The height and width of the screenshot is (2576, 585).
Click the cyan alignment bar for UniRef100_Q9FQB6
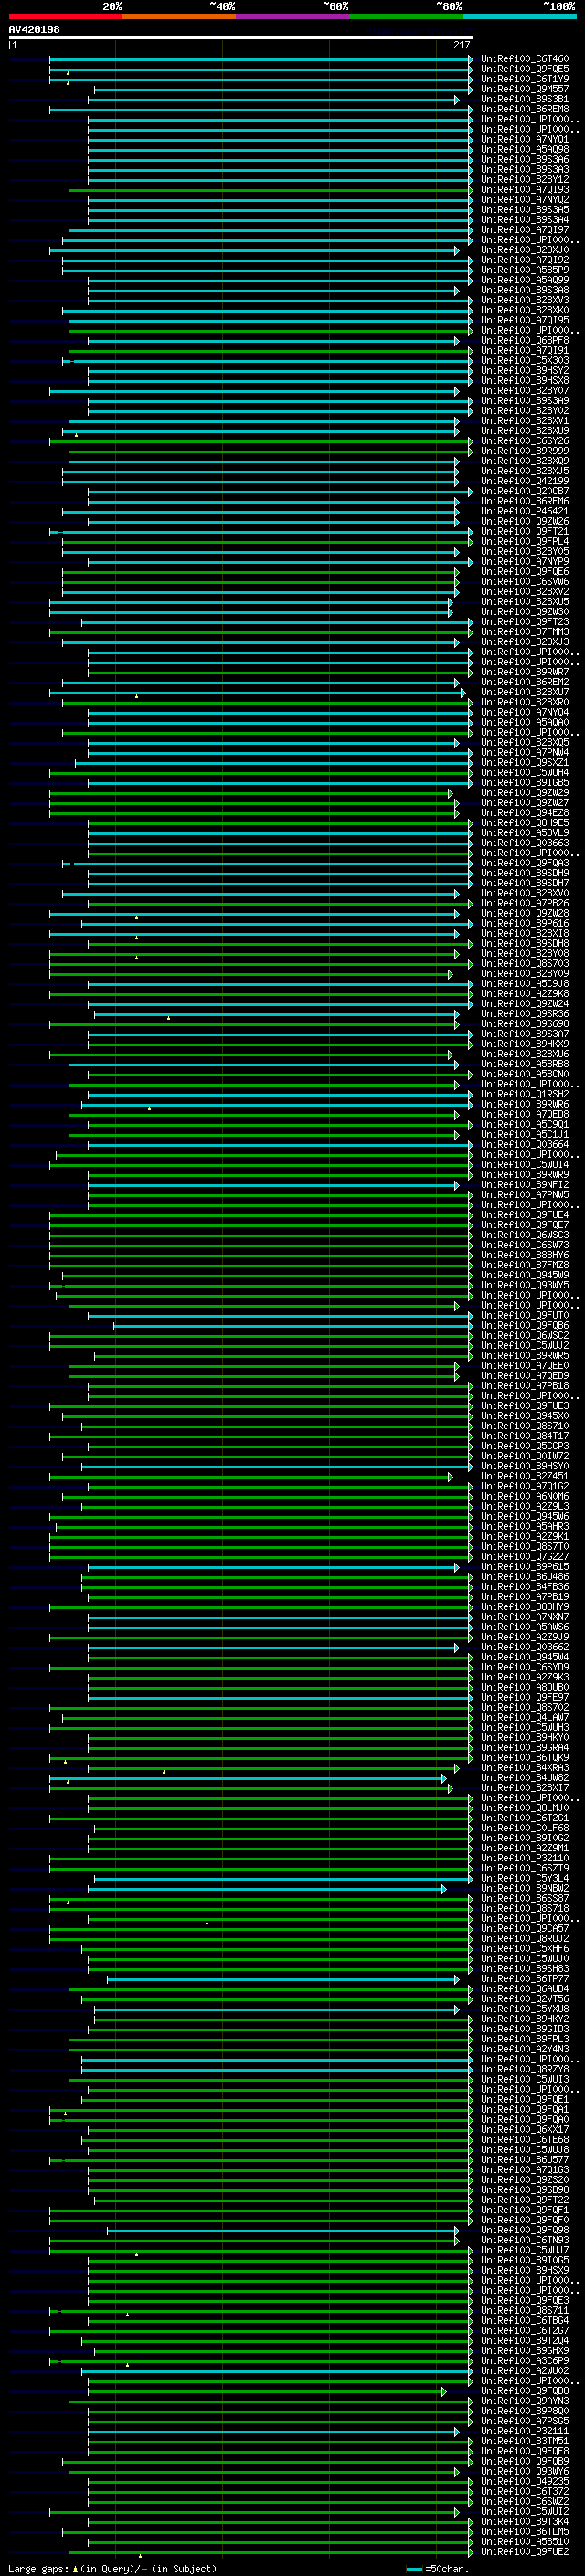point(292,1326)
